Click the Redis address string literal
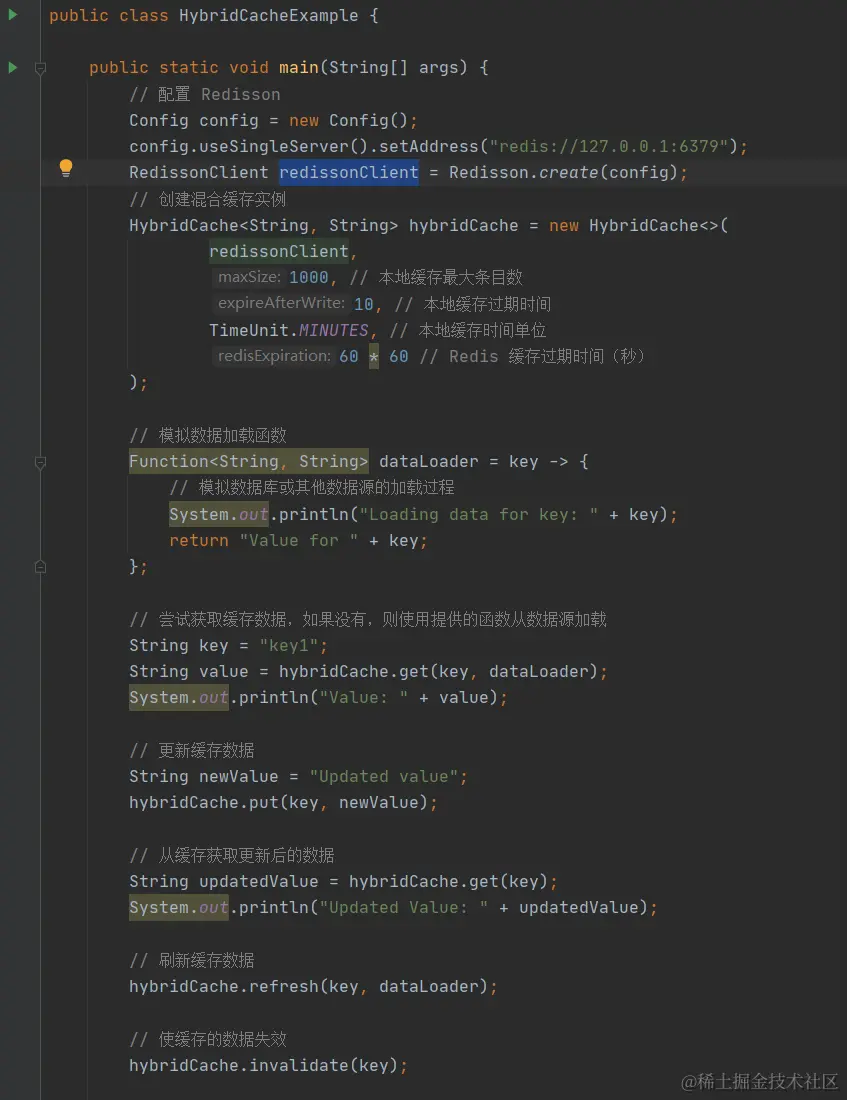The width and height of the screenshot is (847, 1100). point(608,146)
